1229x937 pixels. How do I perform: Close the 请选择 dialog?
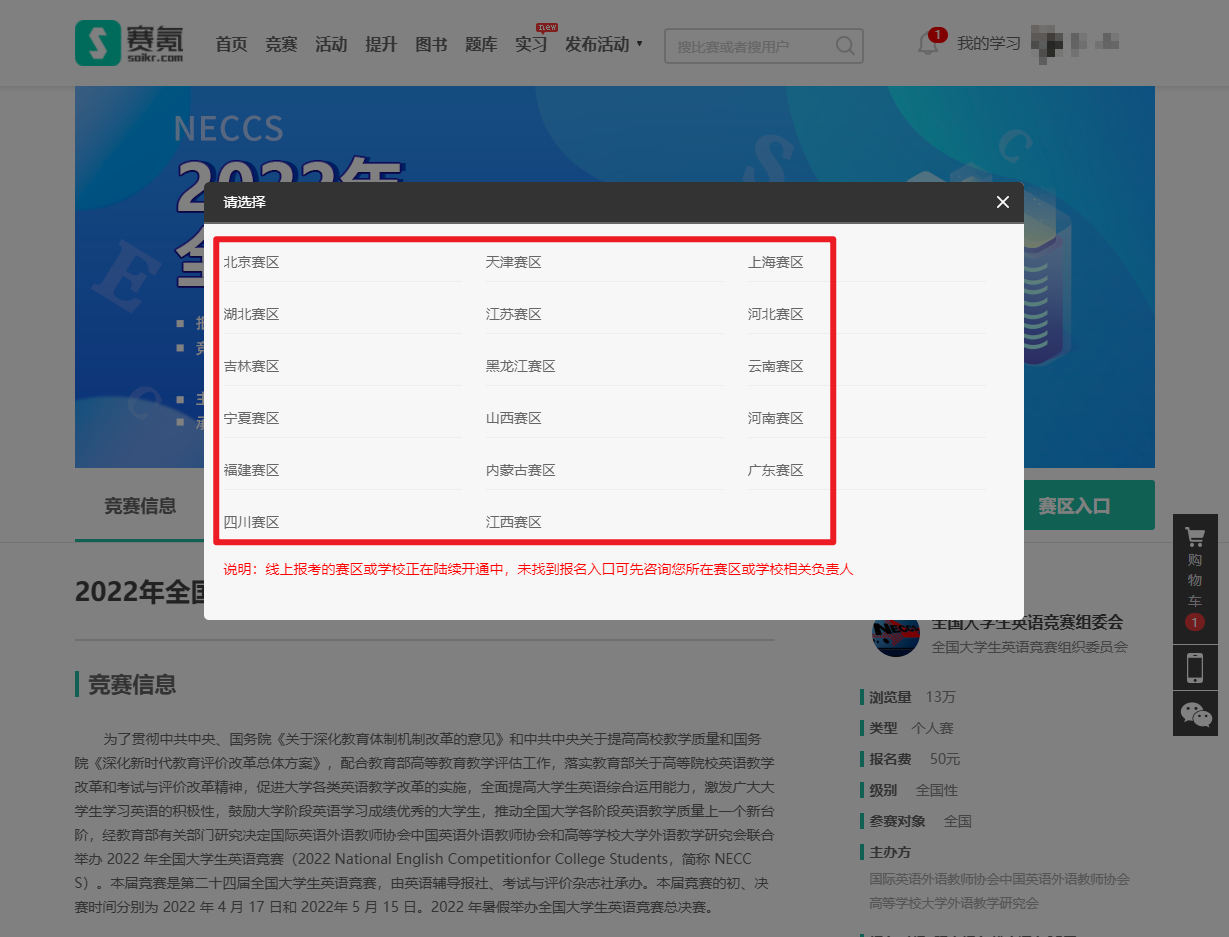pos(1003,202)
